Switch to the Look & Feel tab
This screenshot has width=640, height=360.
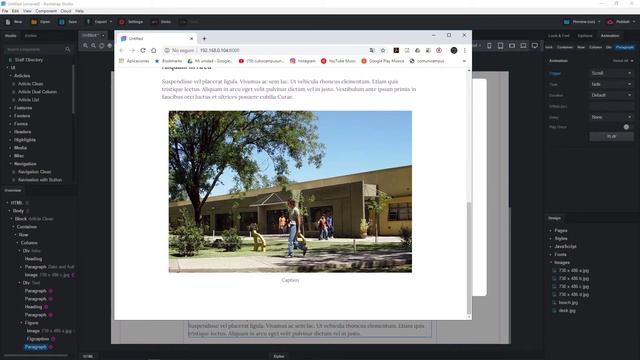[558, 36]
